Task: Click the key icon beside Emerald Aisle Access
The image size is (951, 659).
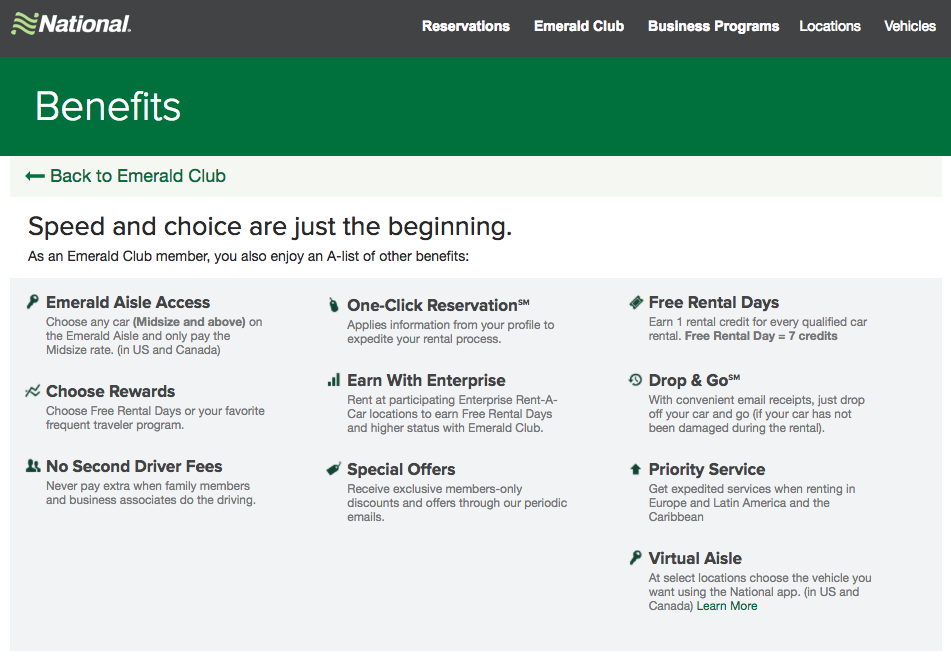Action: click(33, 302)
